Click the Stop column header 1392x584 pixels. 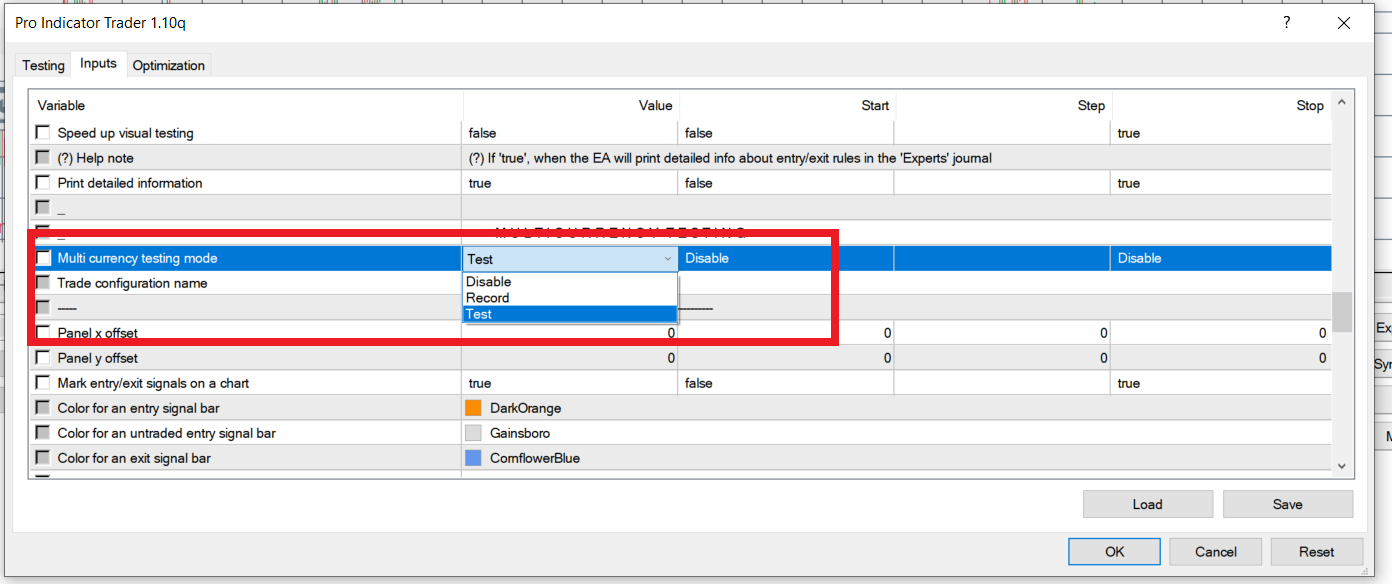1221,105
